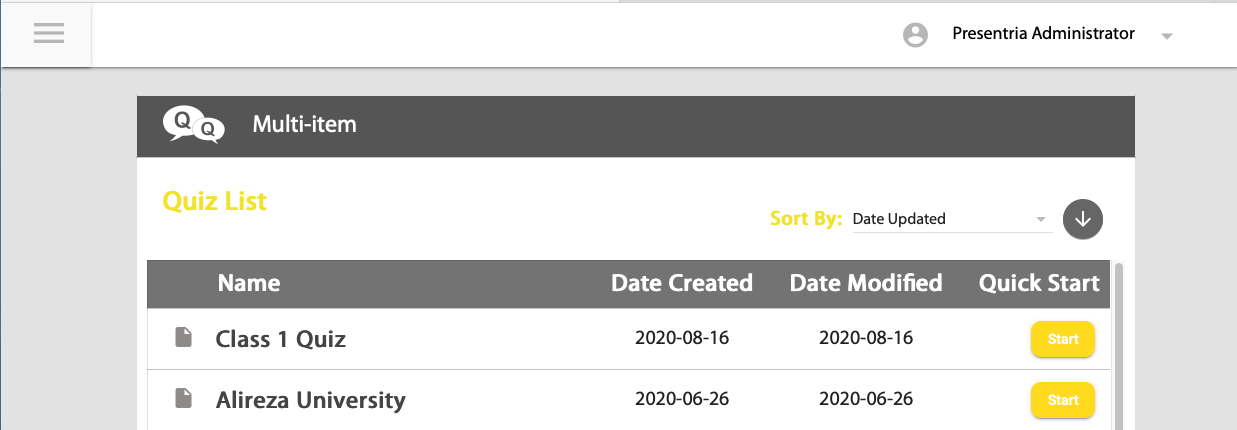Toggle sort direction arrow button
This screenshot has height=430, width=1237.
1082,219
